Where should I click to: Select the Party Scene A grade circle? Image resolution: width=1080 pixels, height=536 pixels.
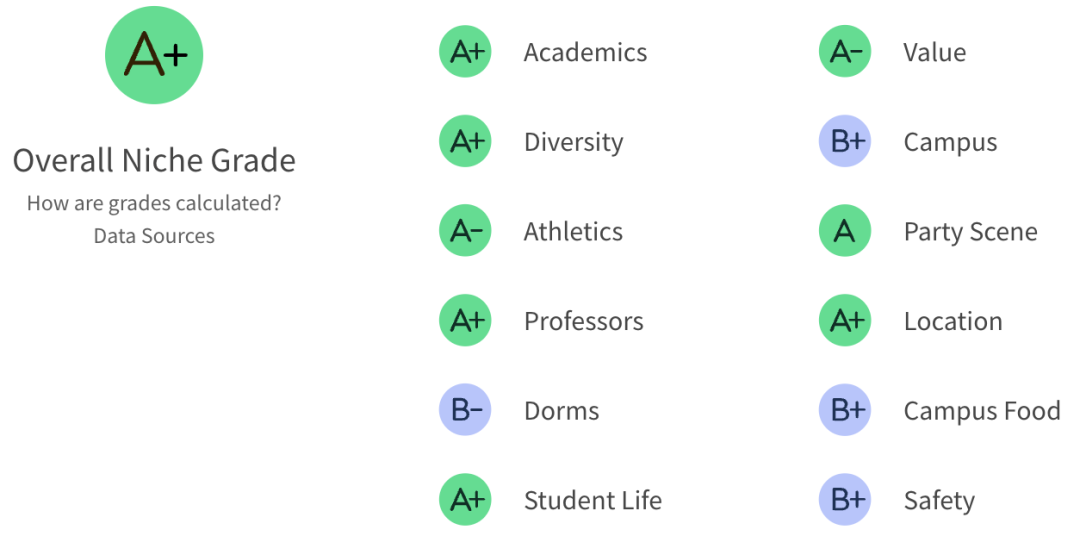[x=844, y=231]
